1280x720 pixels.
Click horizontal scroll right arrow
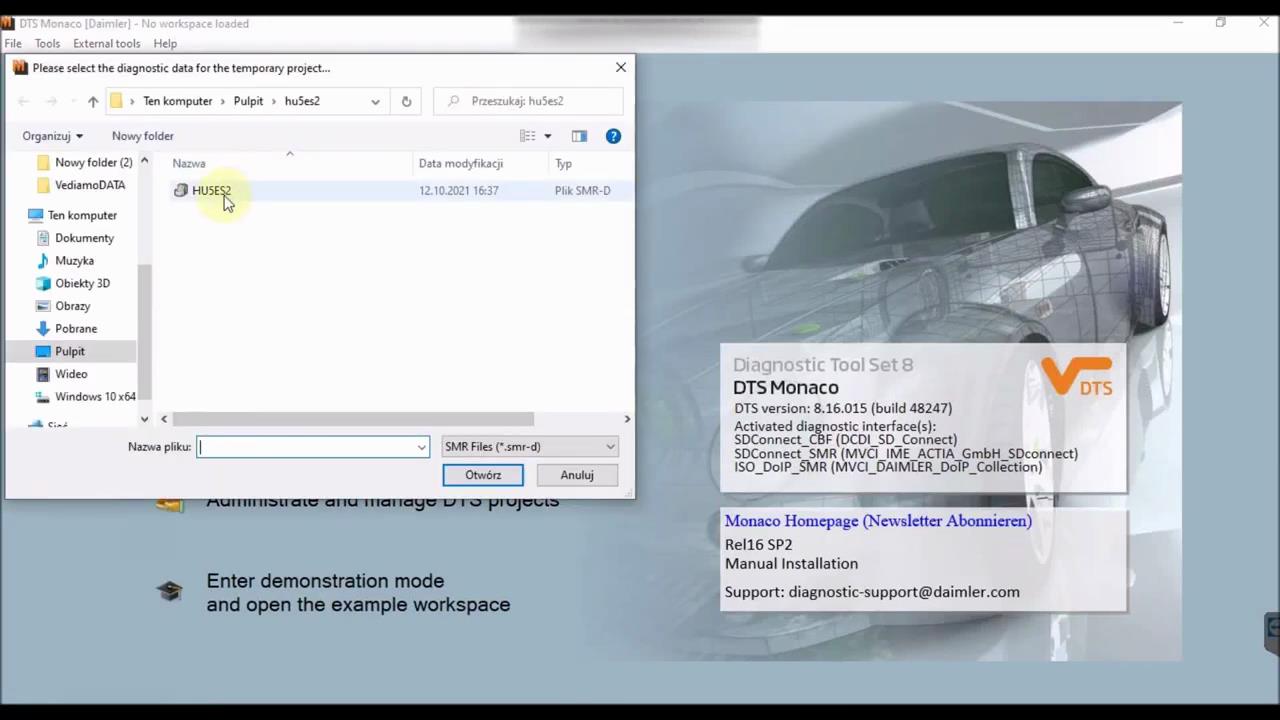pos(627,419)
